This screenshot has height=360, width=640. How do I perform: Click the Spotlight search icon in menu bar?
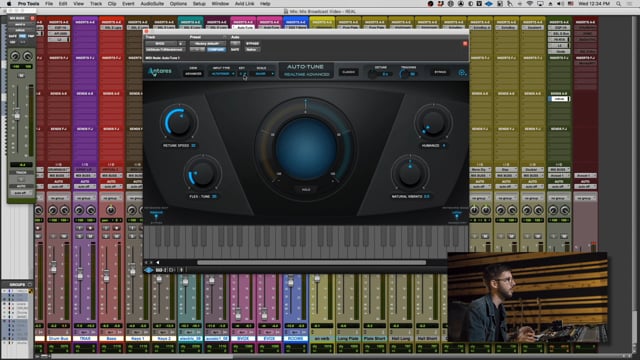[618, 4]
